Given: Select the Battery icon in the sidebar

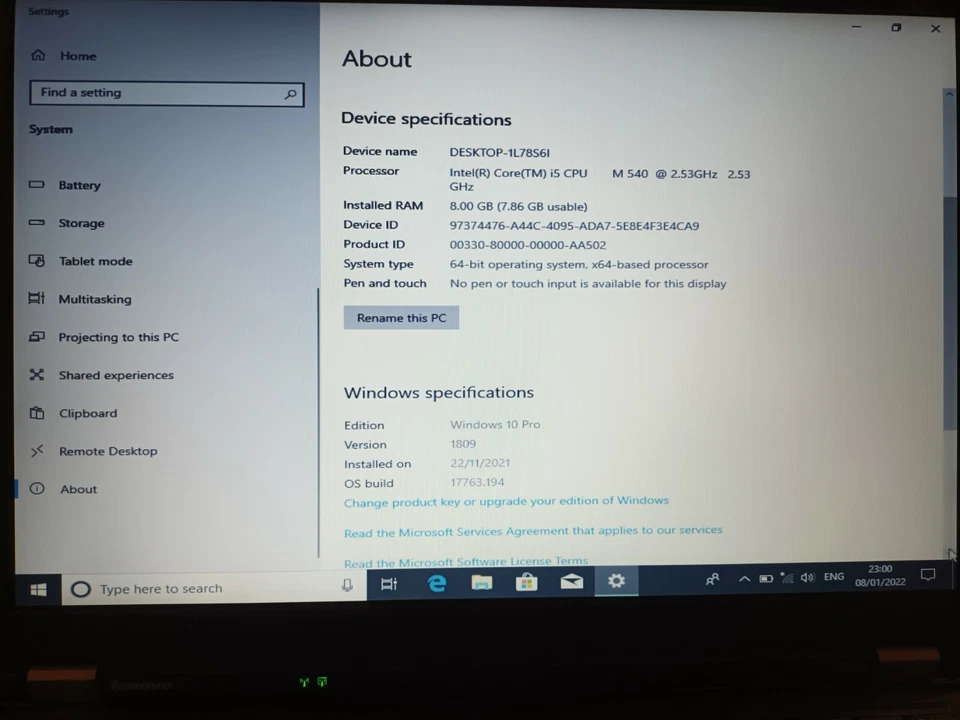Looking at the screenshot, I should (x=36, y=184).
